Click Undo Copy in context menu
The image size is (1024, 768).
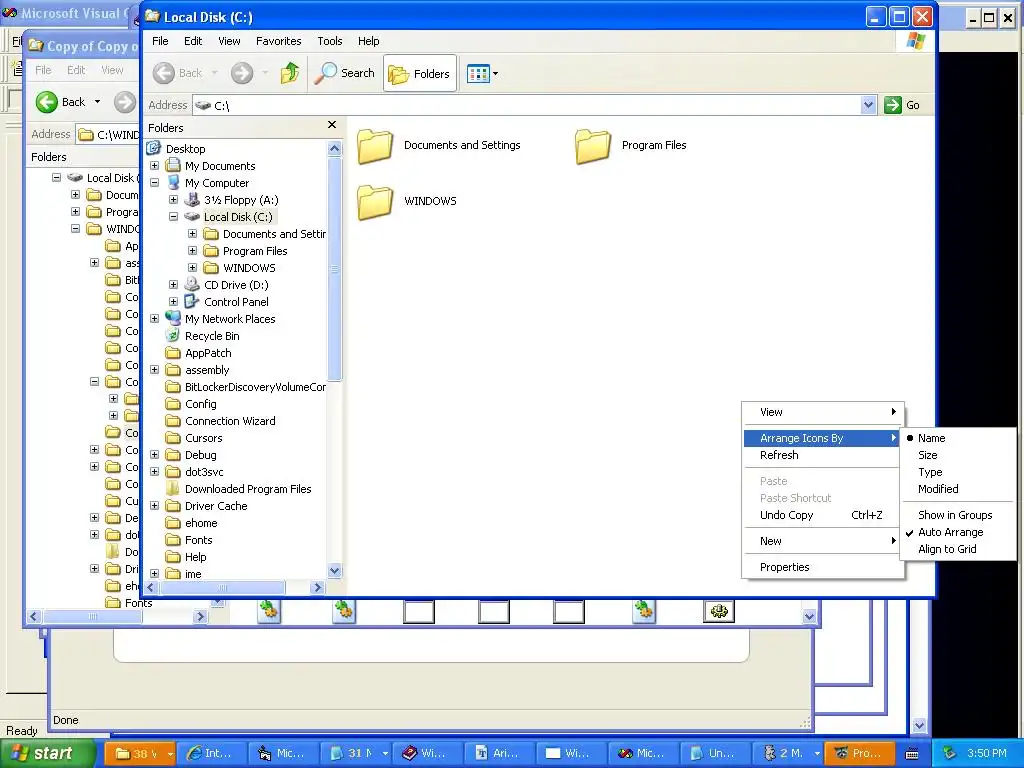(x=822, y=515)
